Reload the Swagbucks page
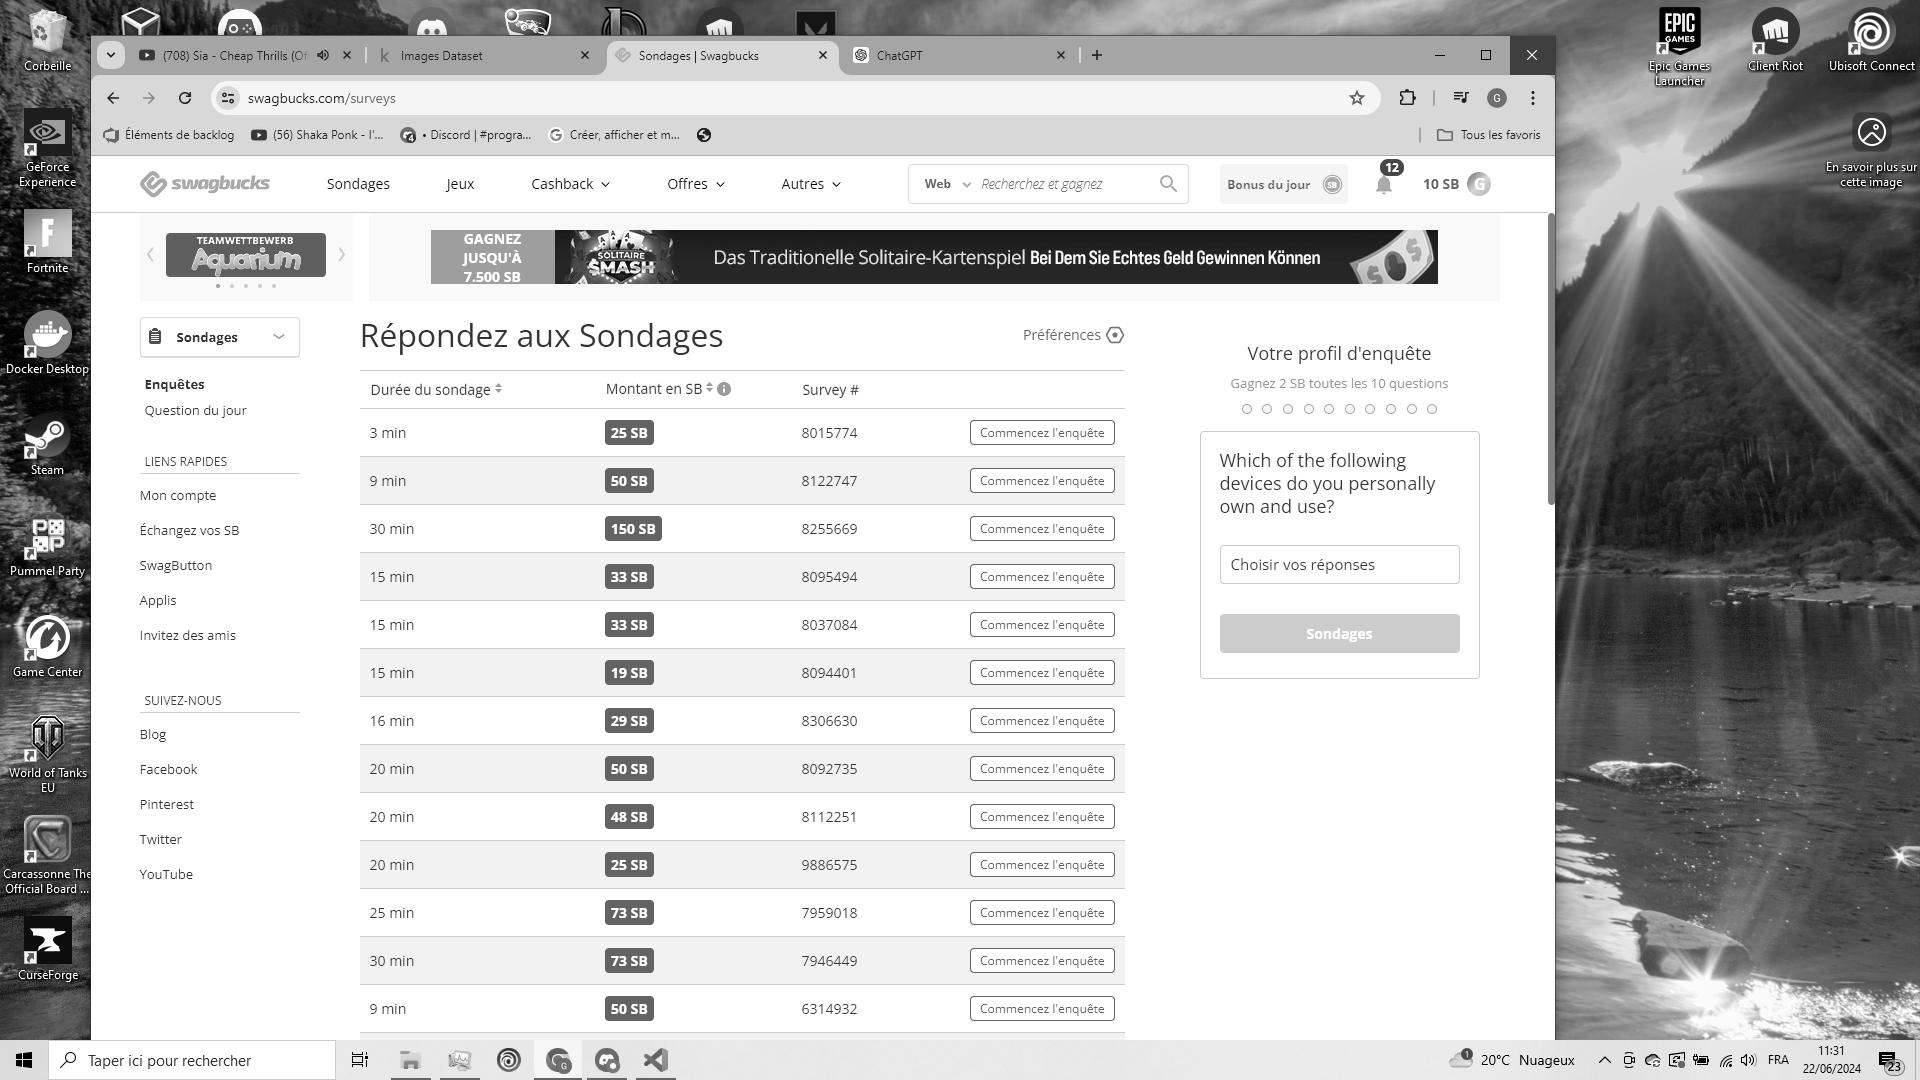 (185, 98)
